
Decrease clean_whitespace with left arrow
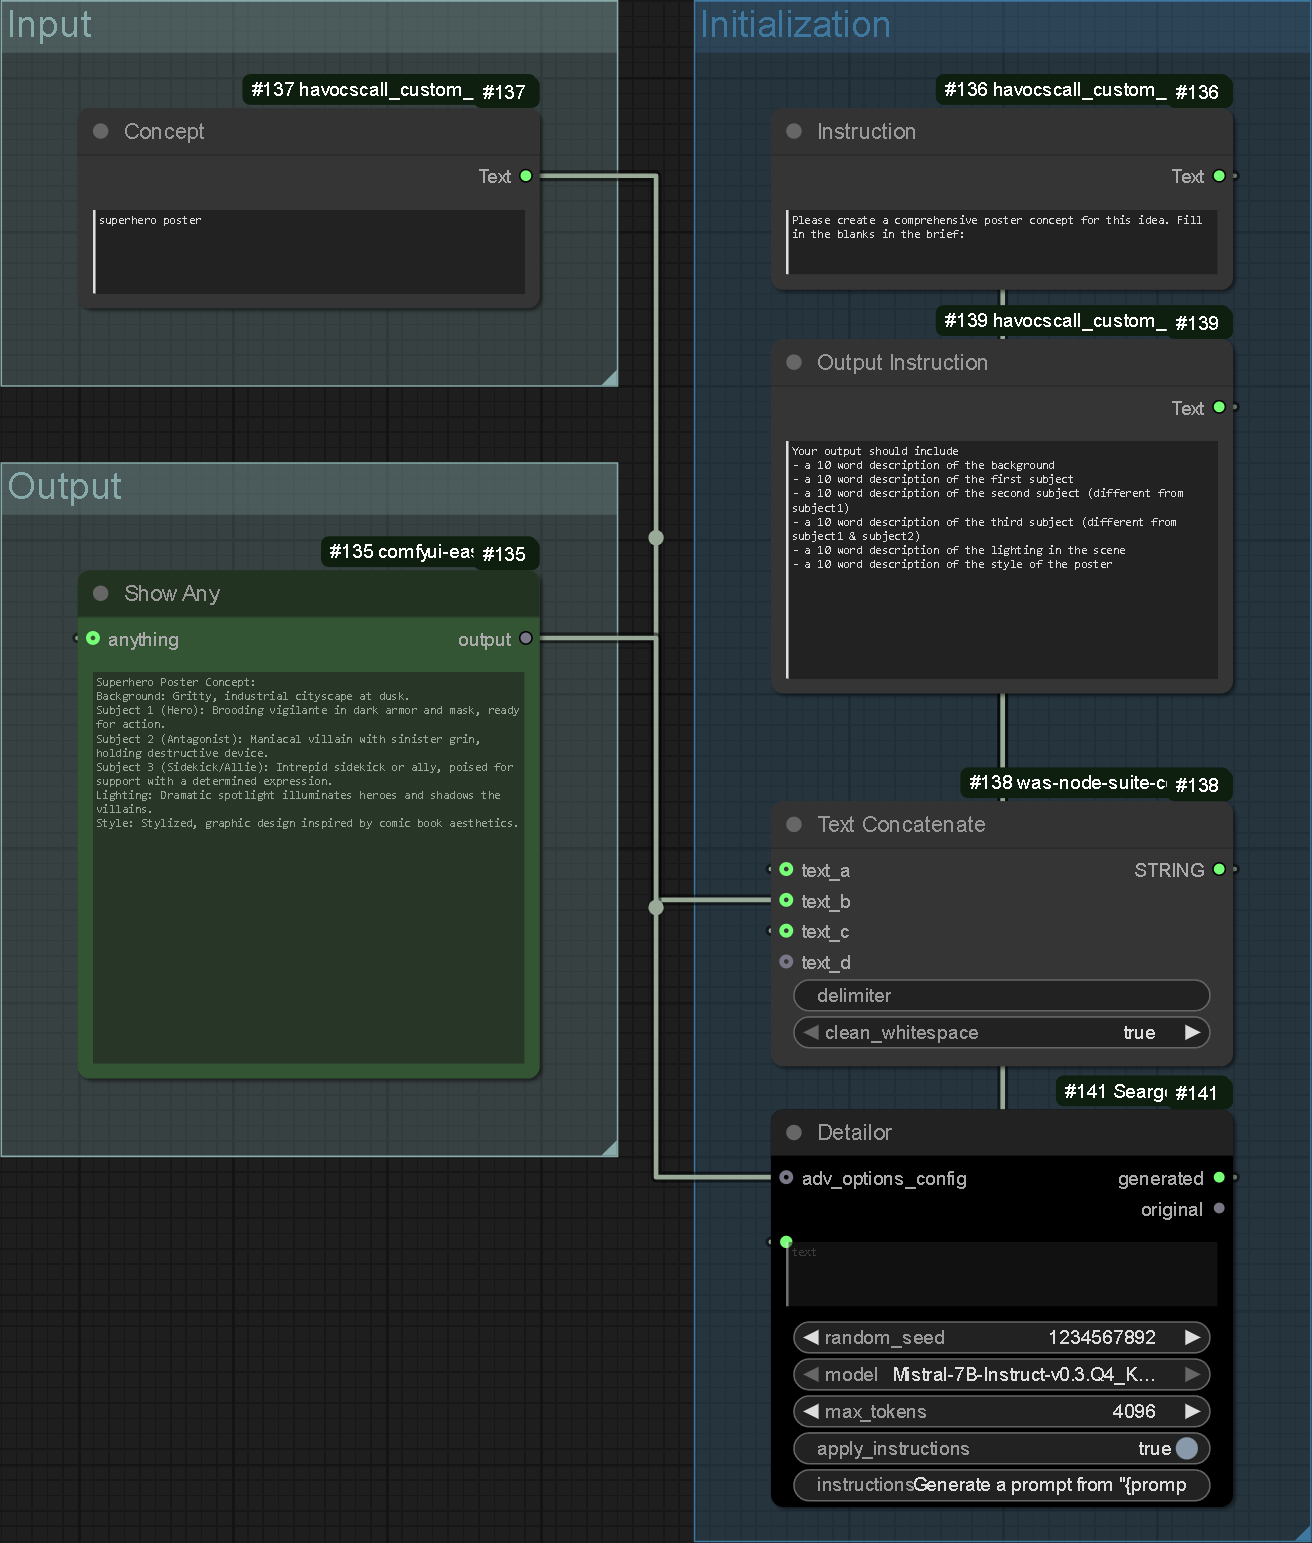click(x=811, y=1032)
